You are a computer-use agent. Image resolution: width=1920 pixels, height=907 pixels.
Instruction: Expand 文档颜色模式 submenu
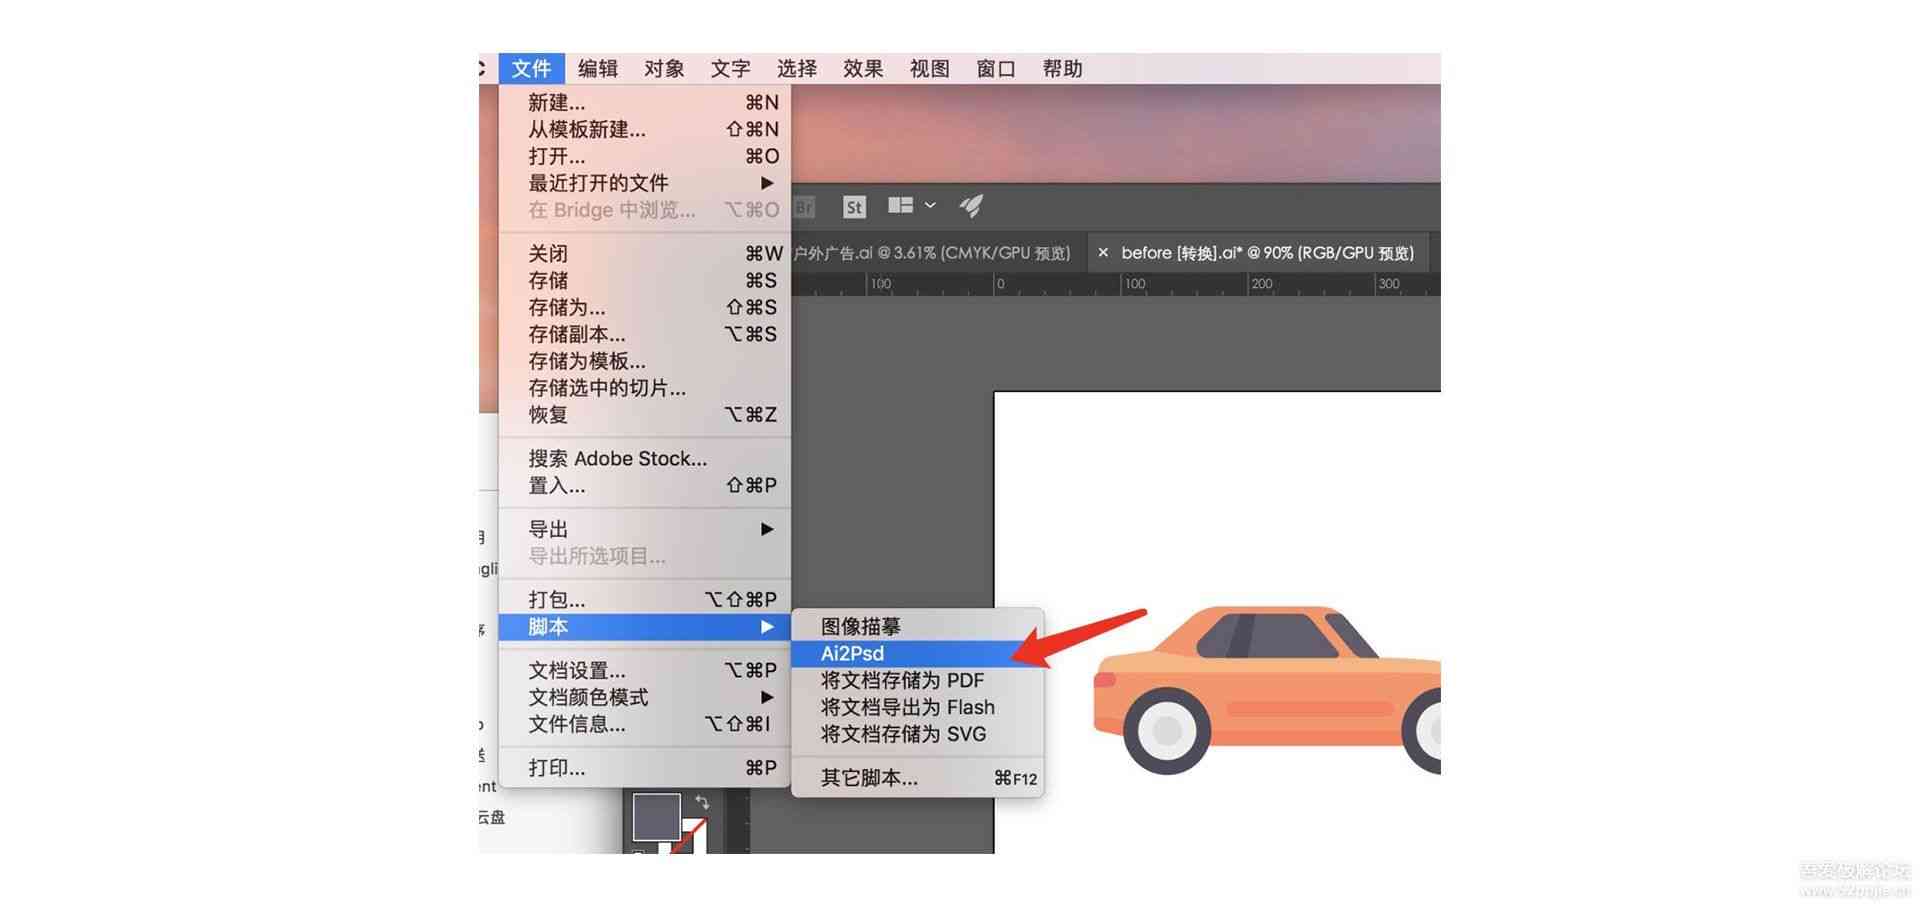[645, 697]
